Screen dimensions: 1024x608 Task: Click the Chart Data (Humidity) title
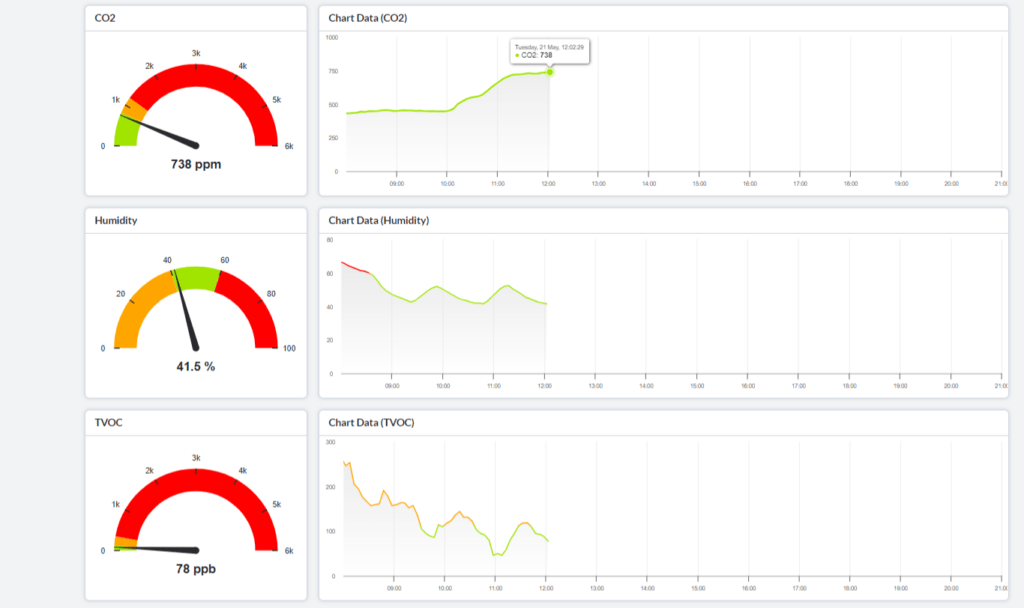coord(379,220)
